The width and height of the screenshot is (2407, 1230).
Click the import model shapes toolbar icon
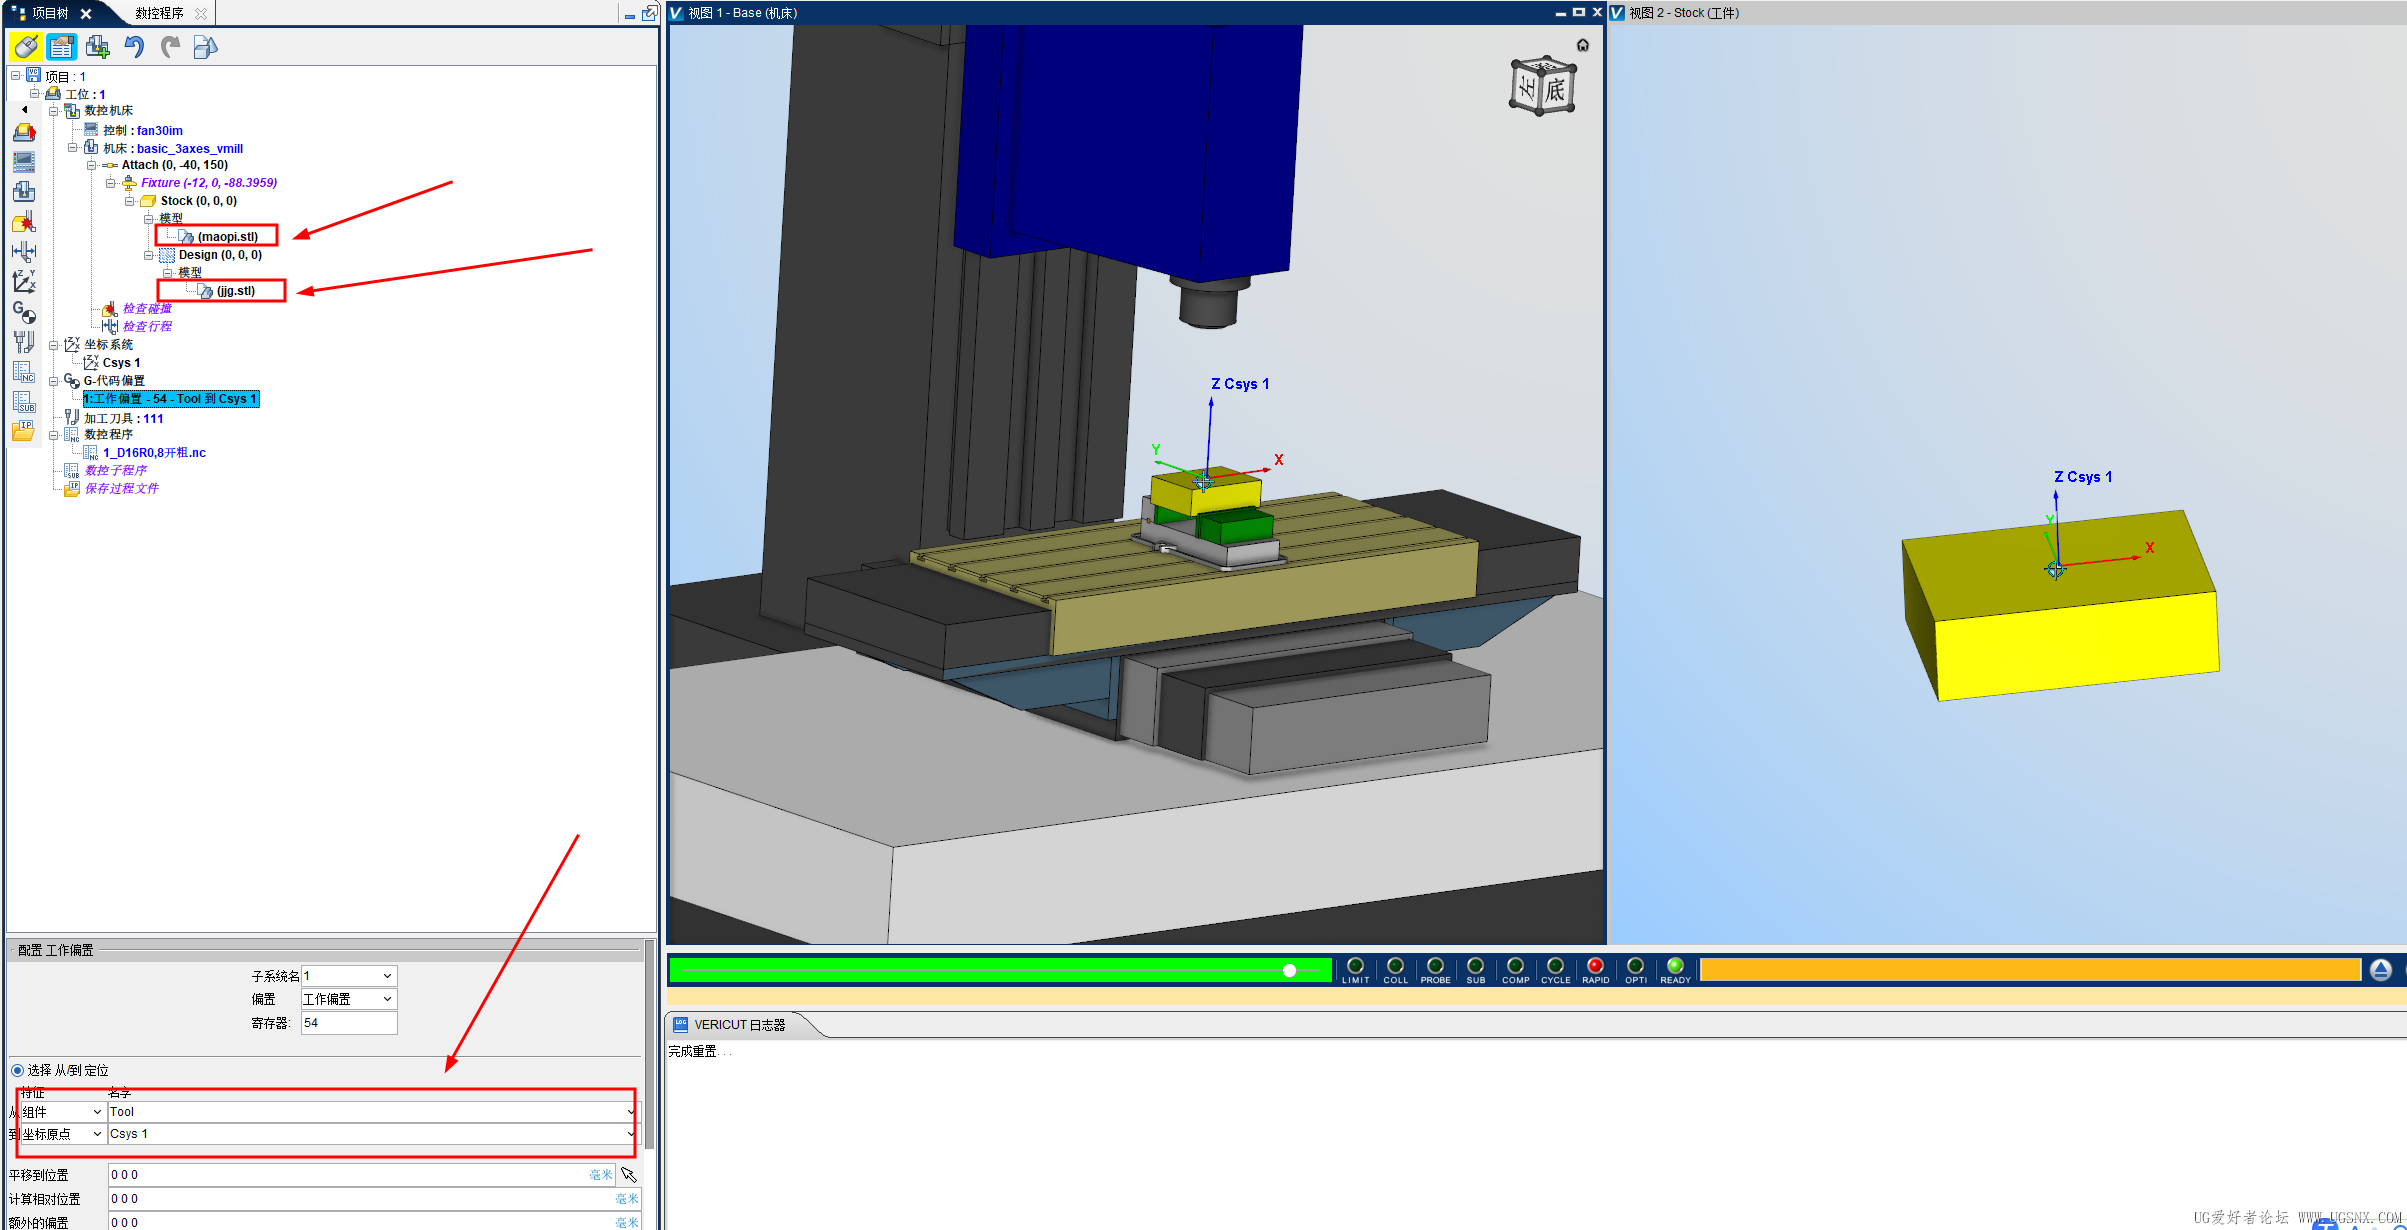(x=205, y=46)
